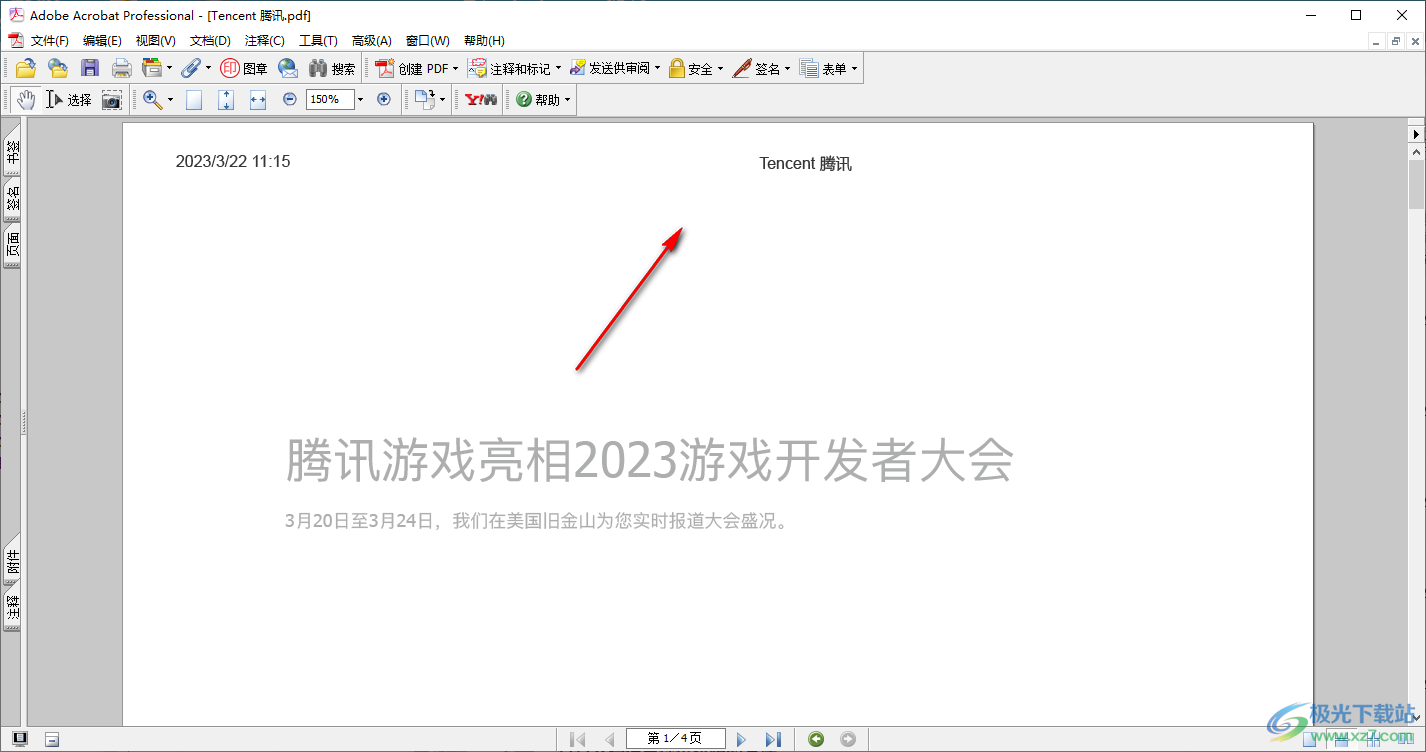Click the 图章 stamp tool
The image size is (1426, 752).
tap(244, 68)
